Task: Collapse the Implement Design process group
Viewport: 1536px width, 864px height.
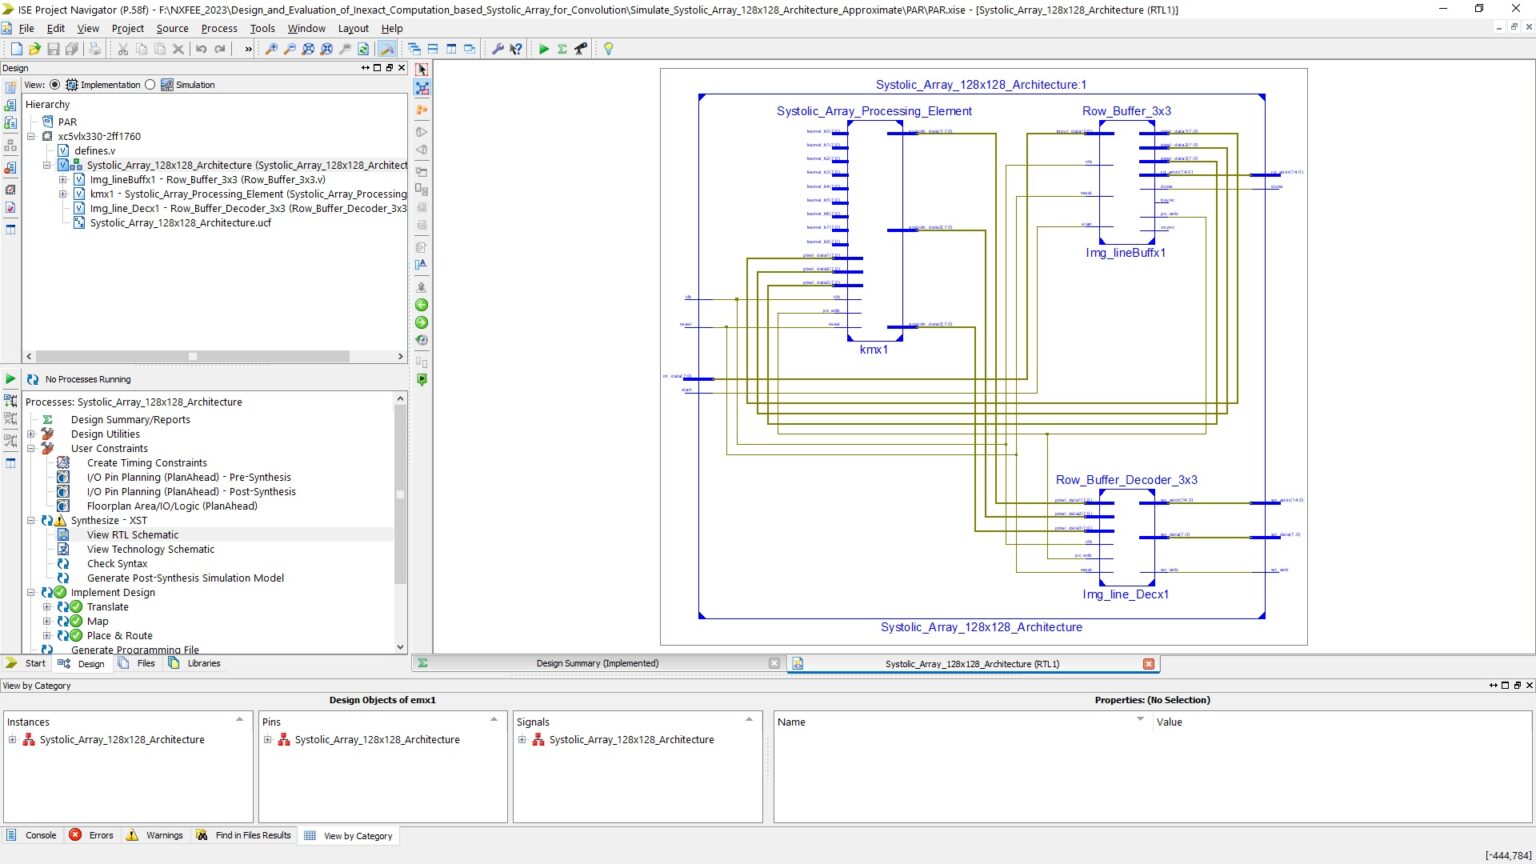Action: pos(31,592)
